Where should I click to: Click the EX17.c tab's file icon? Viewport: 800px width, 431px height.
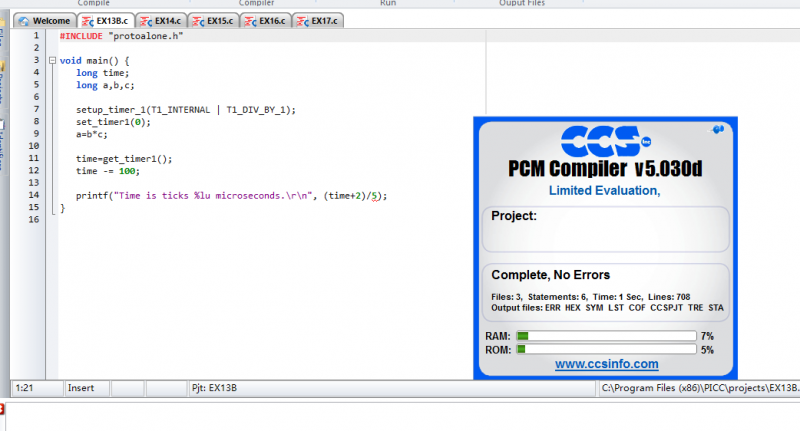pos(303,21)
